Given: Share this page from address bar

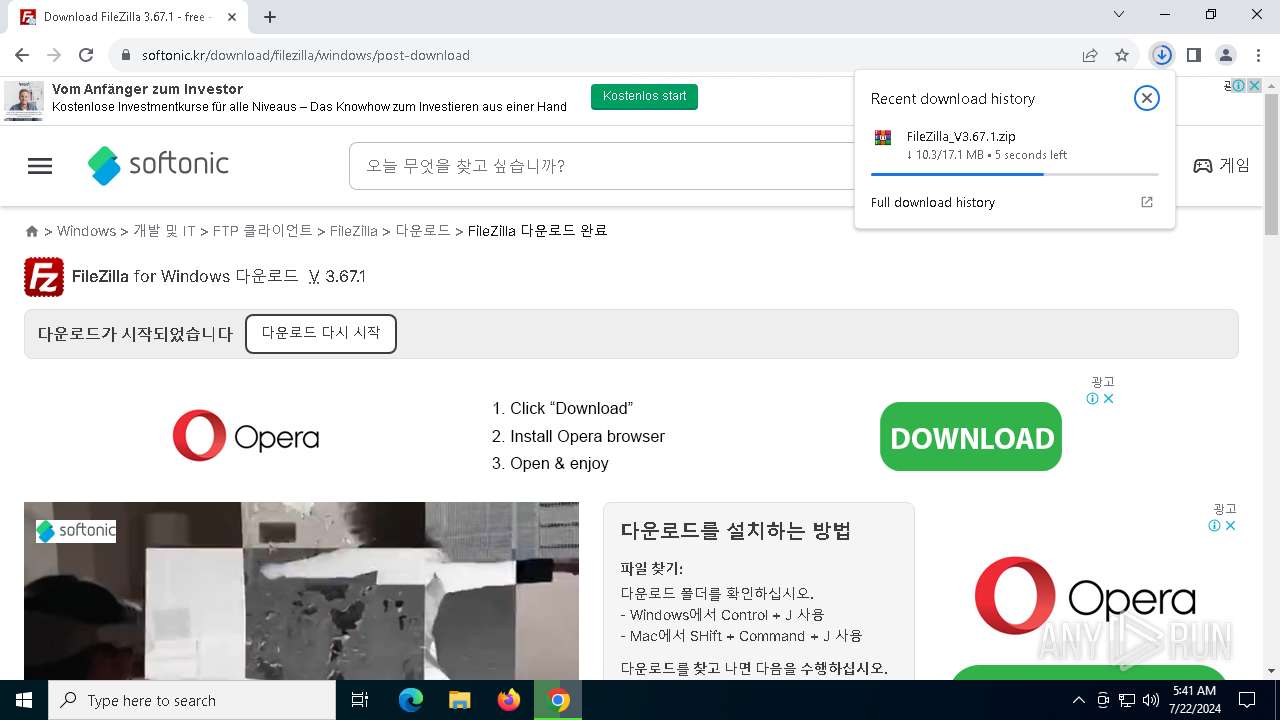Looking at the screenshot, I should pos(1090,55).
